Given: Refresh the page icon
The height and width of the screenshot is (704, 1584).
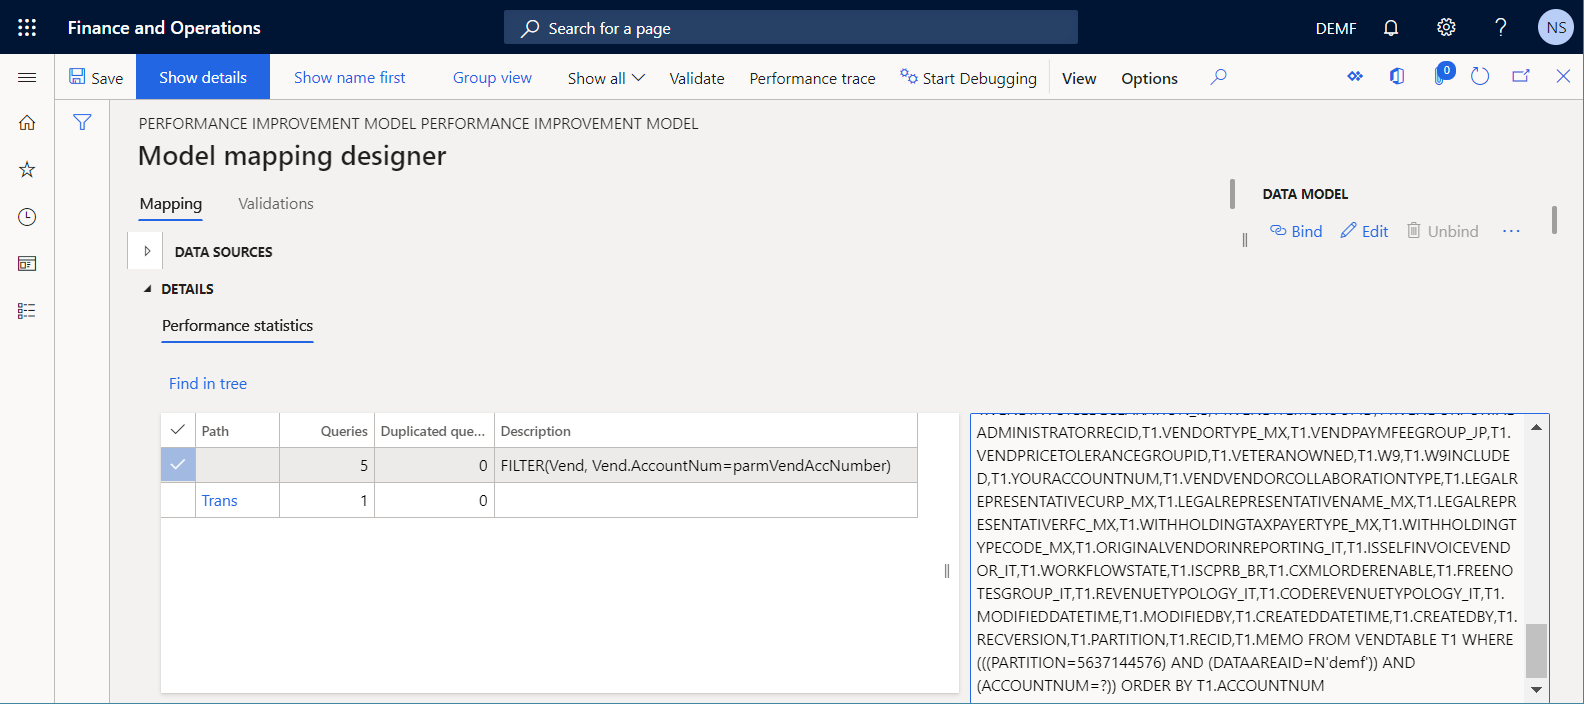Looking at the screenshot, I should tap(1480, 76).
